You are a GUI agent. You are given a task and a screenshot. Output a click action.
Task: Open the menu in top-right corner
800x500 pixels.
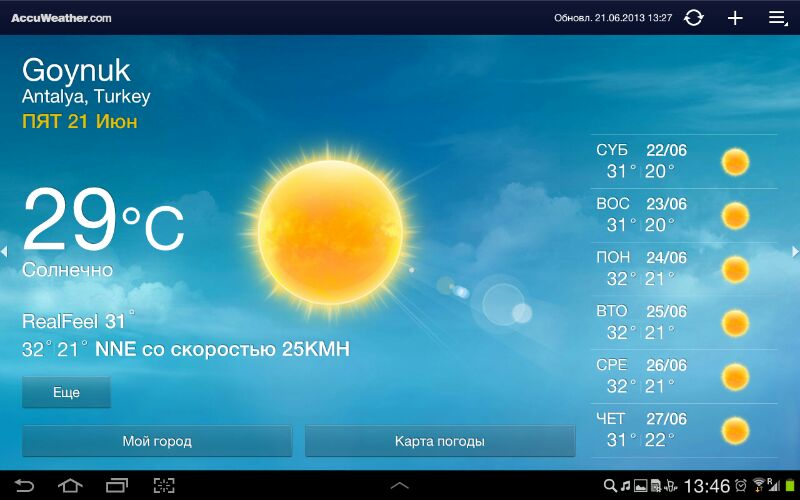777,18
